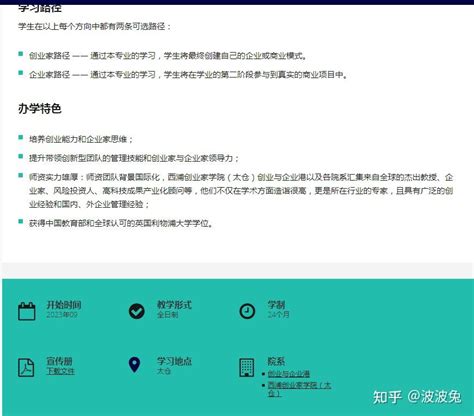Image resolution: width=474 pixels, height=416 pixels.
Task: Click the 办学特色 section heading
Action: click(x=40, y=109)
